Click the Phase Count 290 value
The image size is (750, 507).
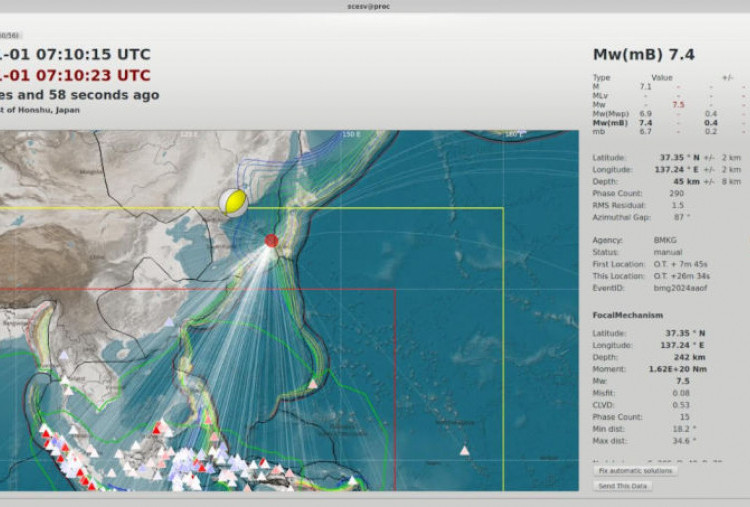click(x=676, y=194)
